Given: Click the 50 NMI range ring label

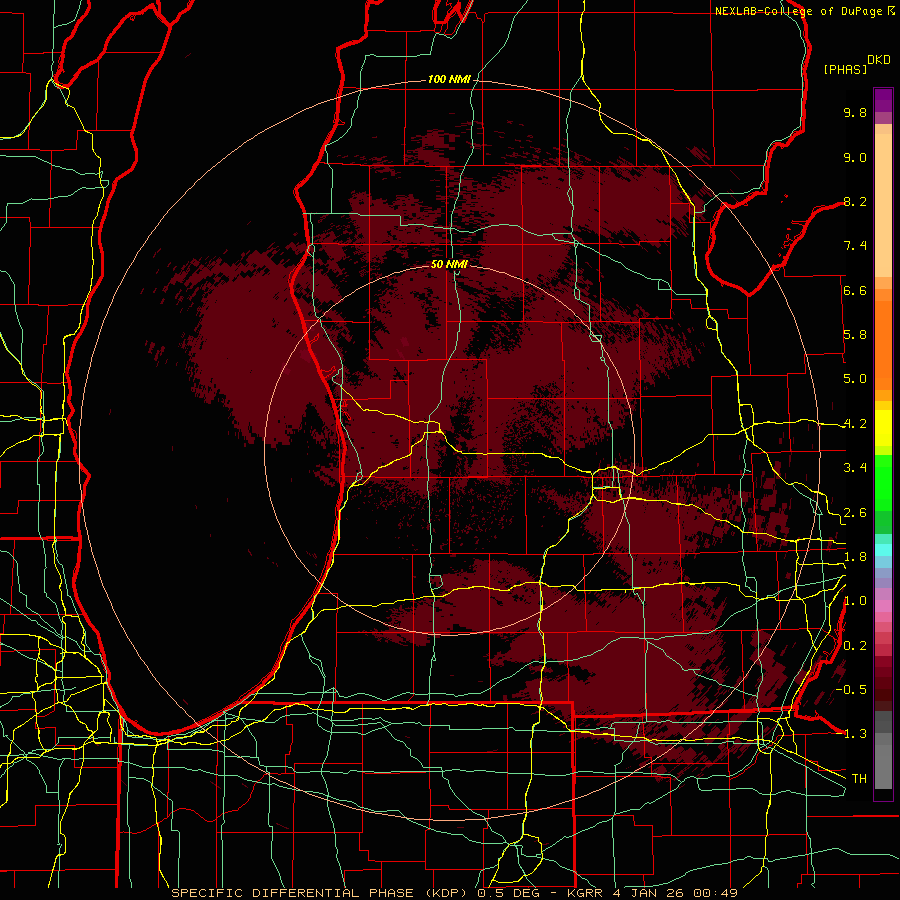Looking at the screenshot, I should coord(449,264).
